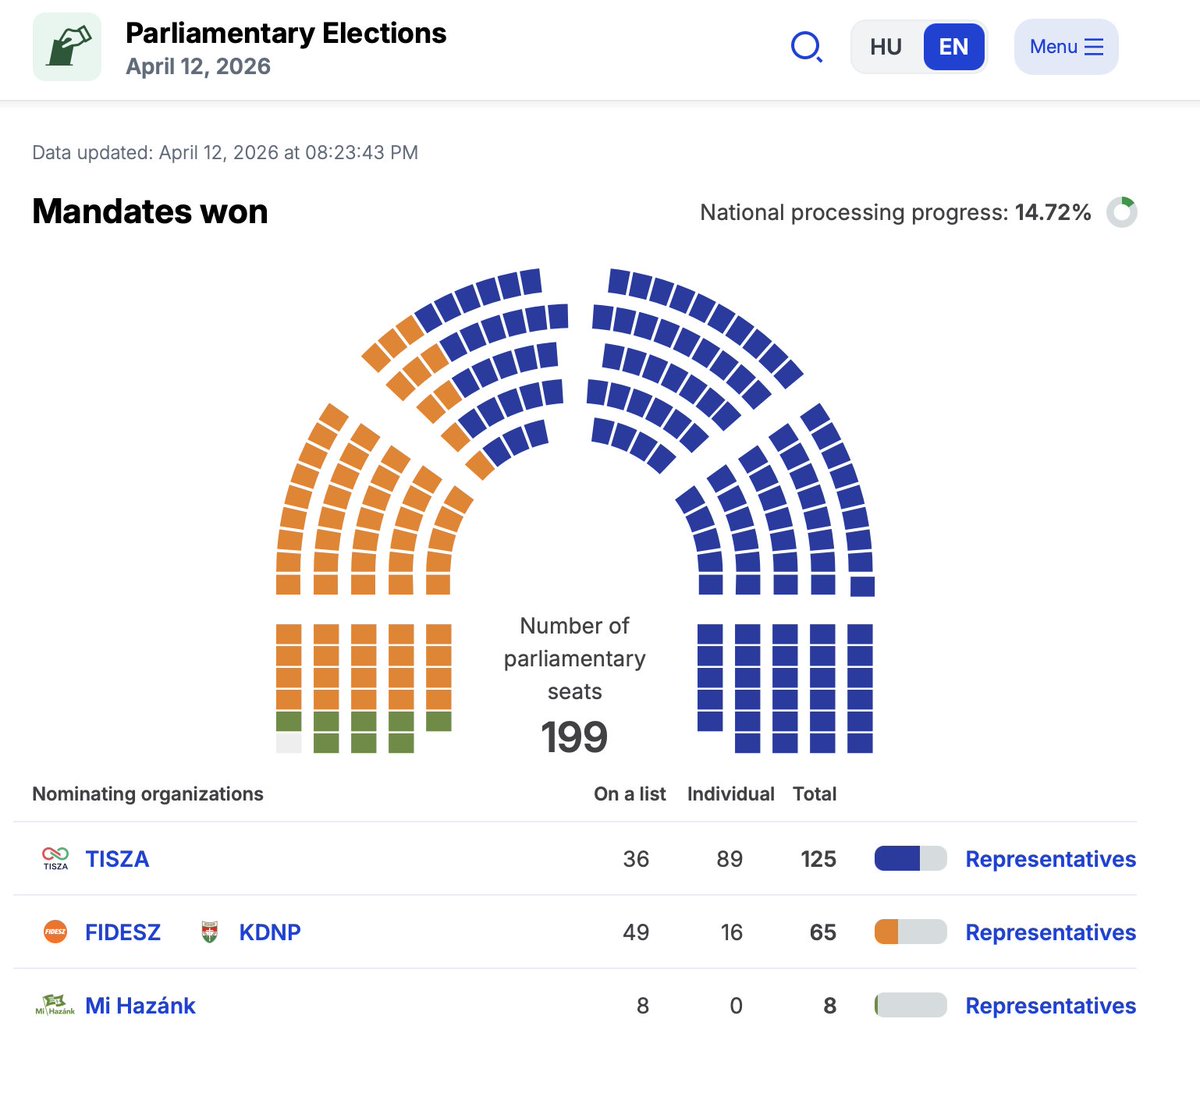This screenshot has height=1097, width=1200.
Task: Open the Mi Hazánk link
Action: [140, 1005]
